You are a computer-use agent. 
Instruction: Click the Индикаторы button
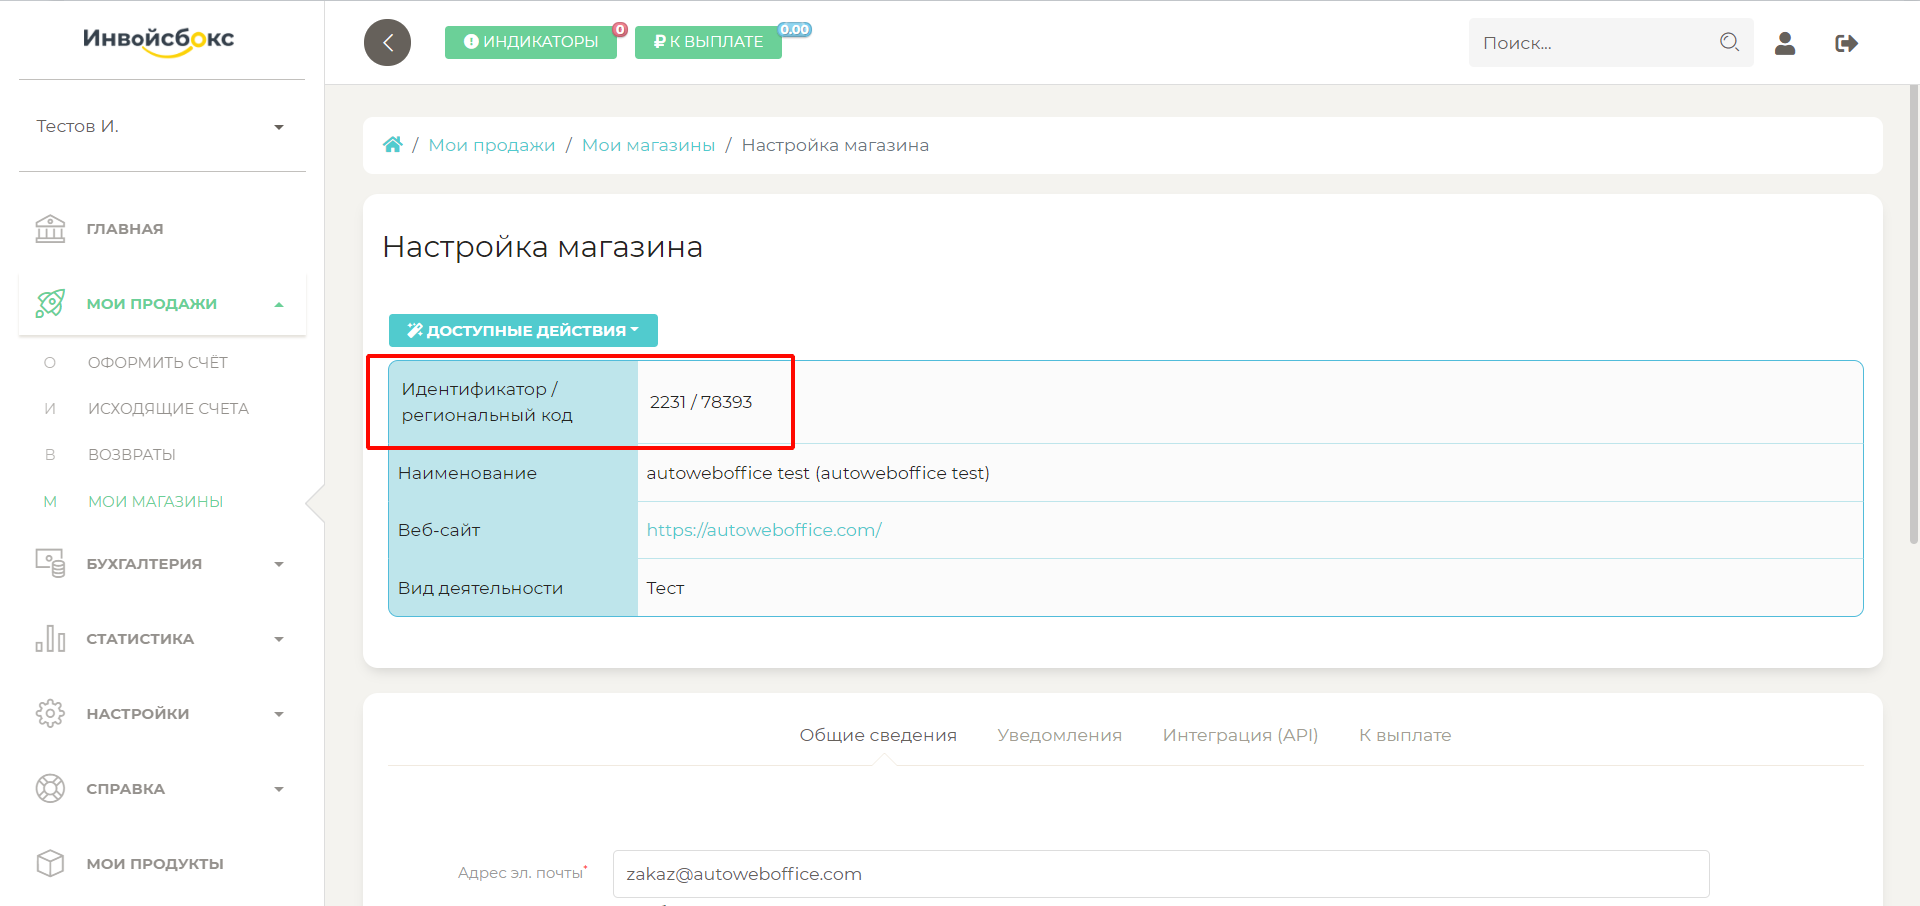click(531, 42)
